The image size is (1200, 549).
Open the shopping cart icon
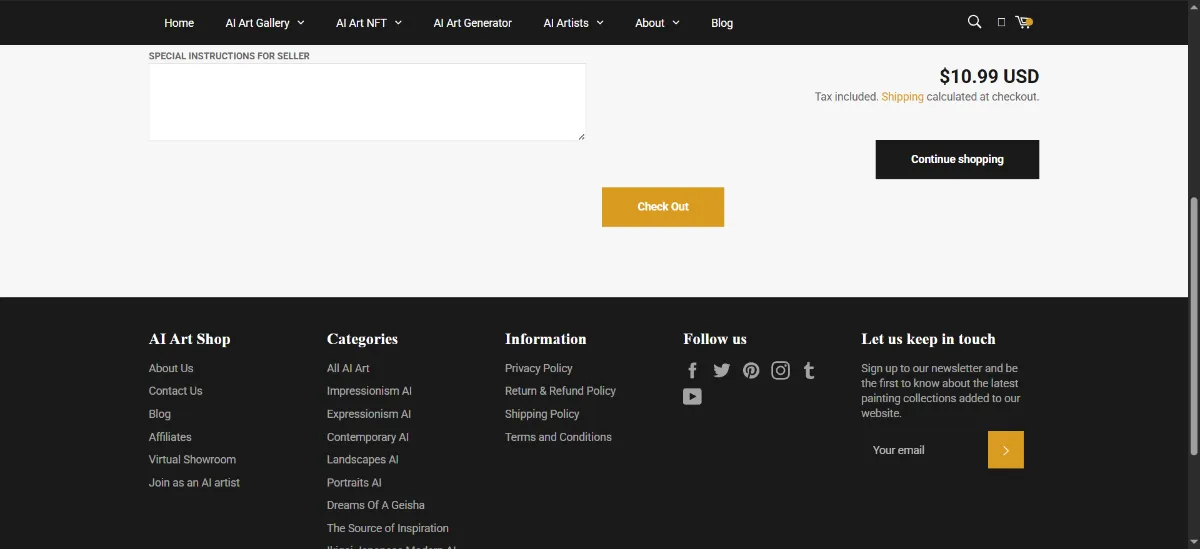pos(1023,22)
